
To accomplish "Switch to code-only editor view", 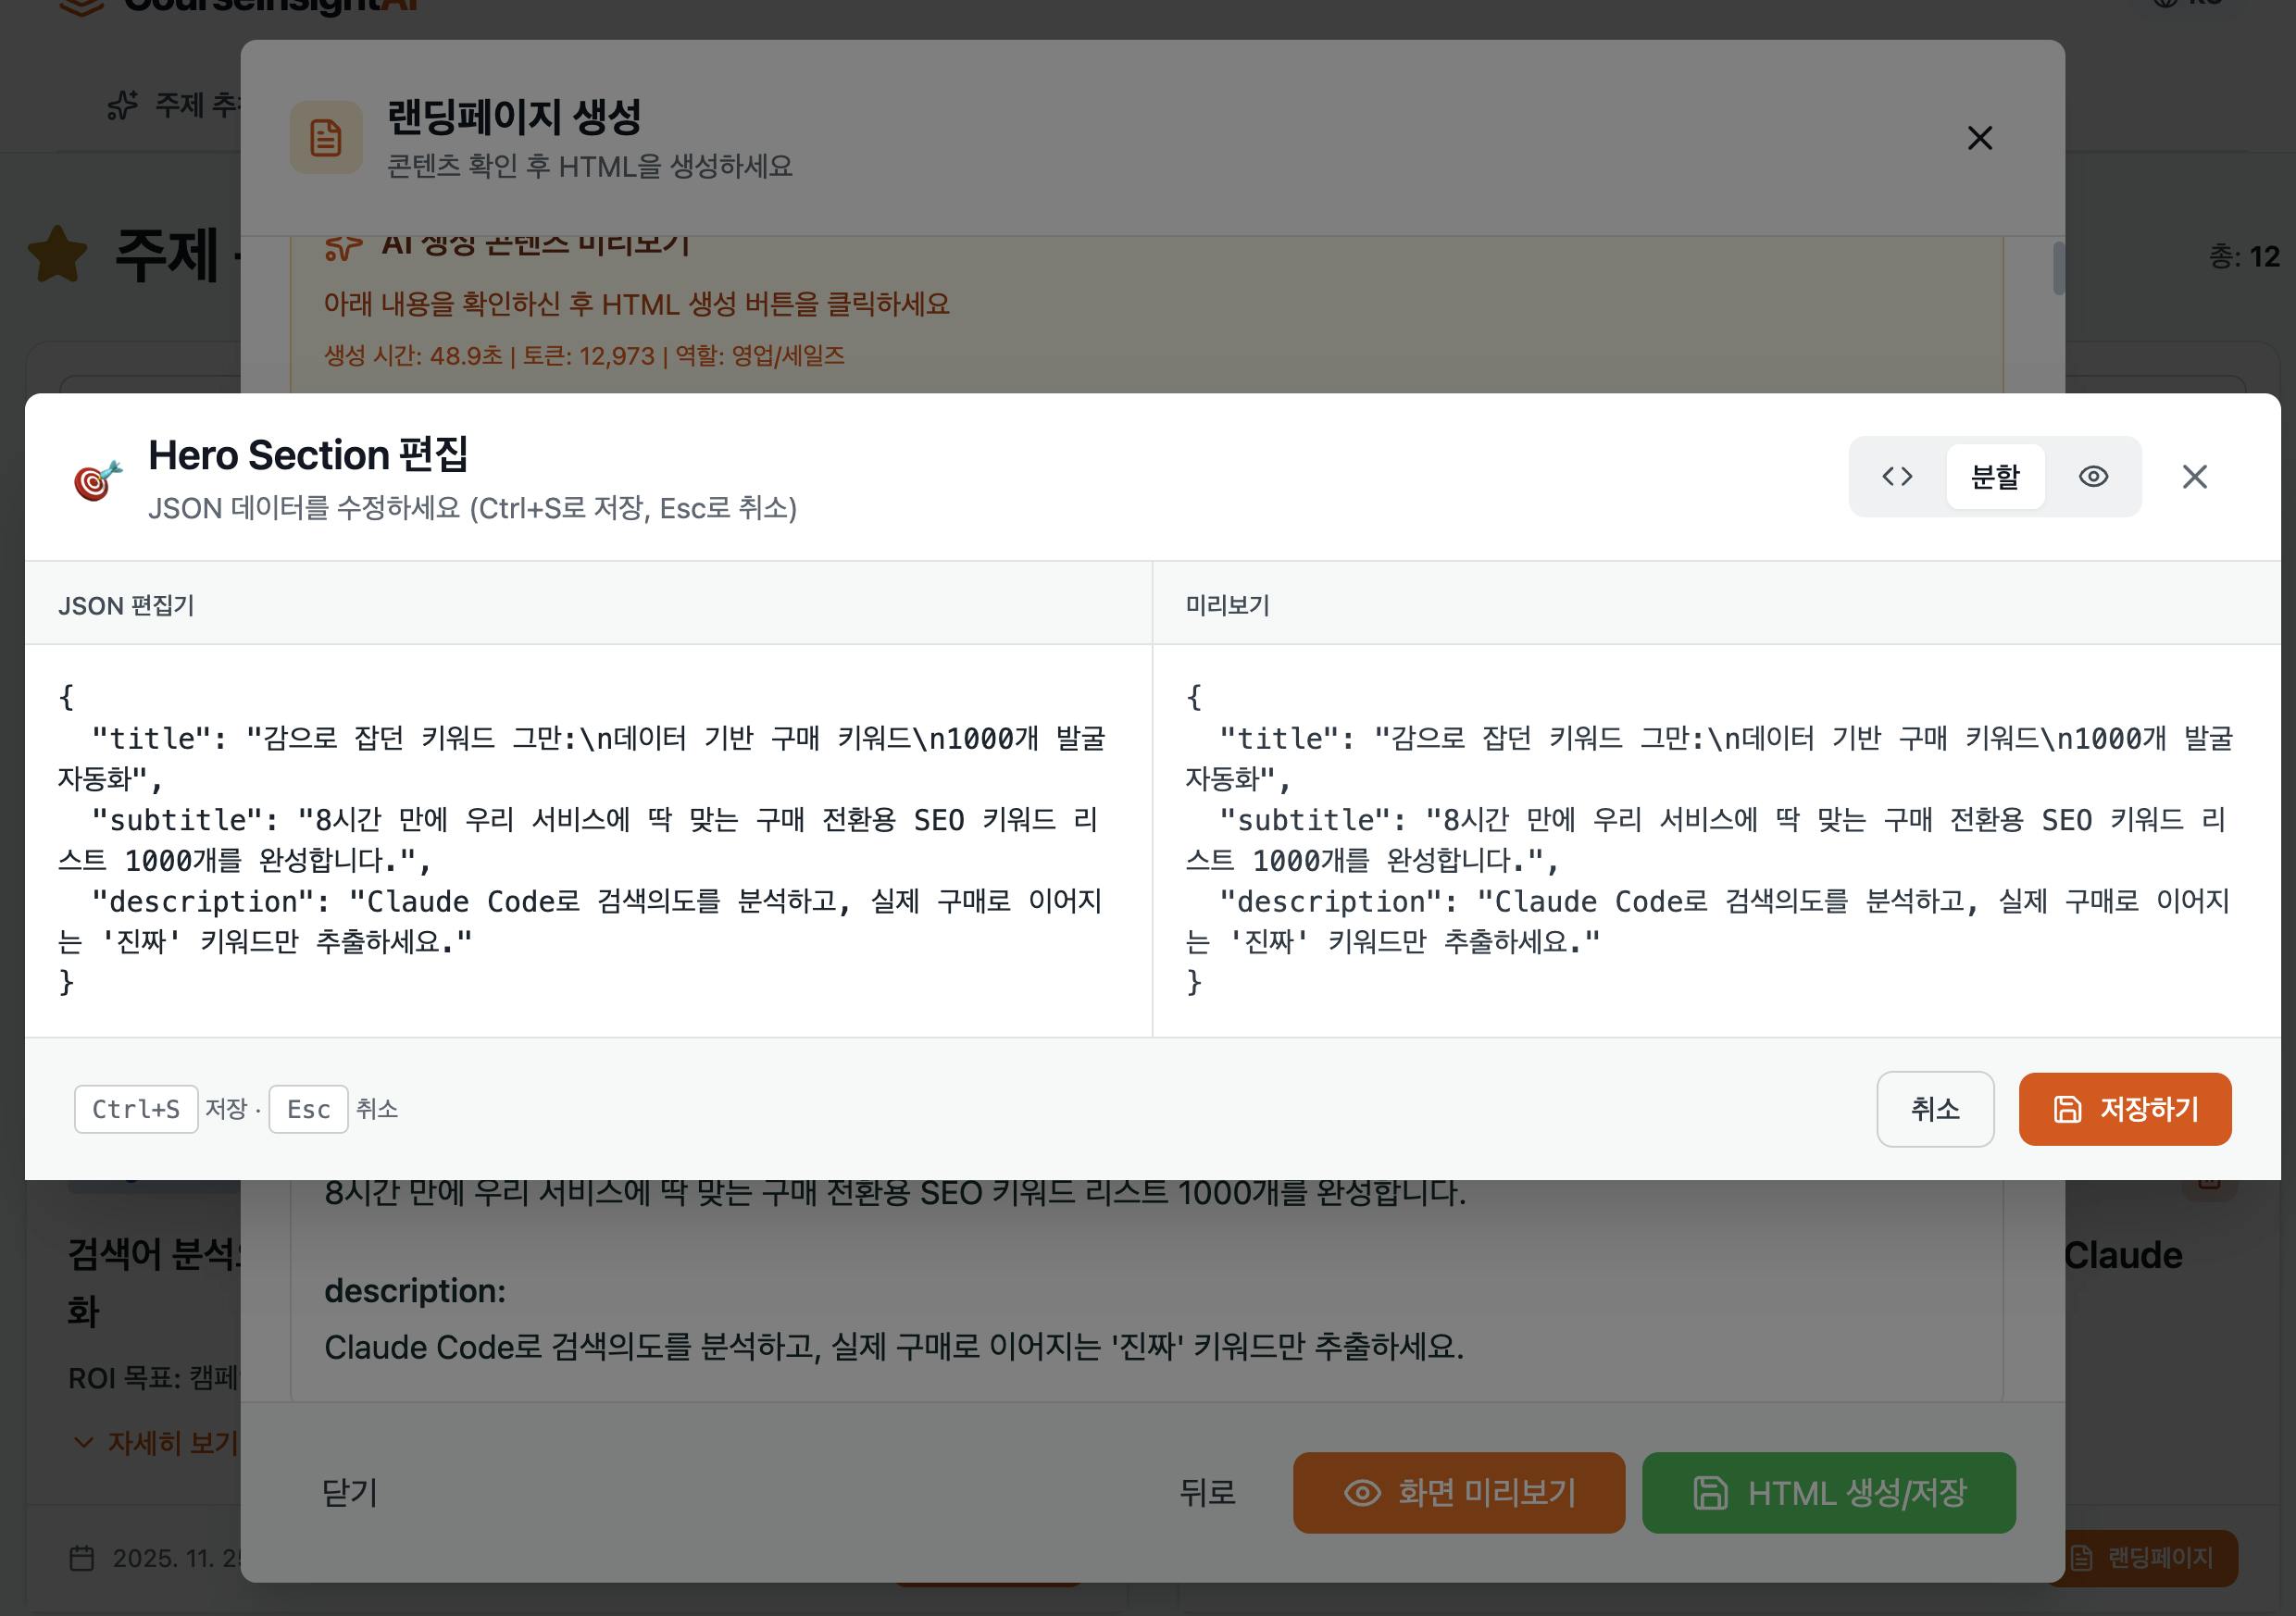I will pos(1896,477).
